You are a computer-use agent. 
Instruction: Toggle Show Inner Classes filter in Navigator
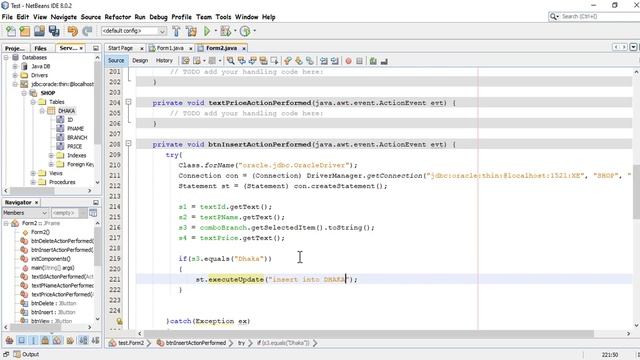pos(58,340)
